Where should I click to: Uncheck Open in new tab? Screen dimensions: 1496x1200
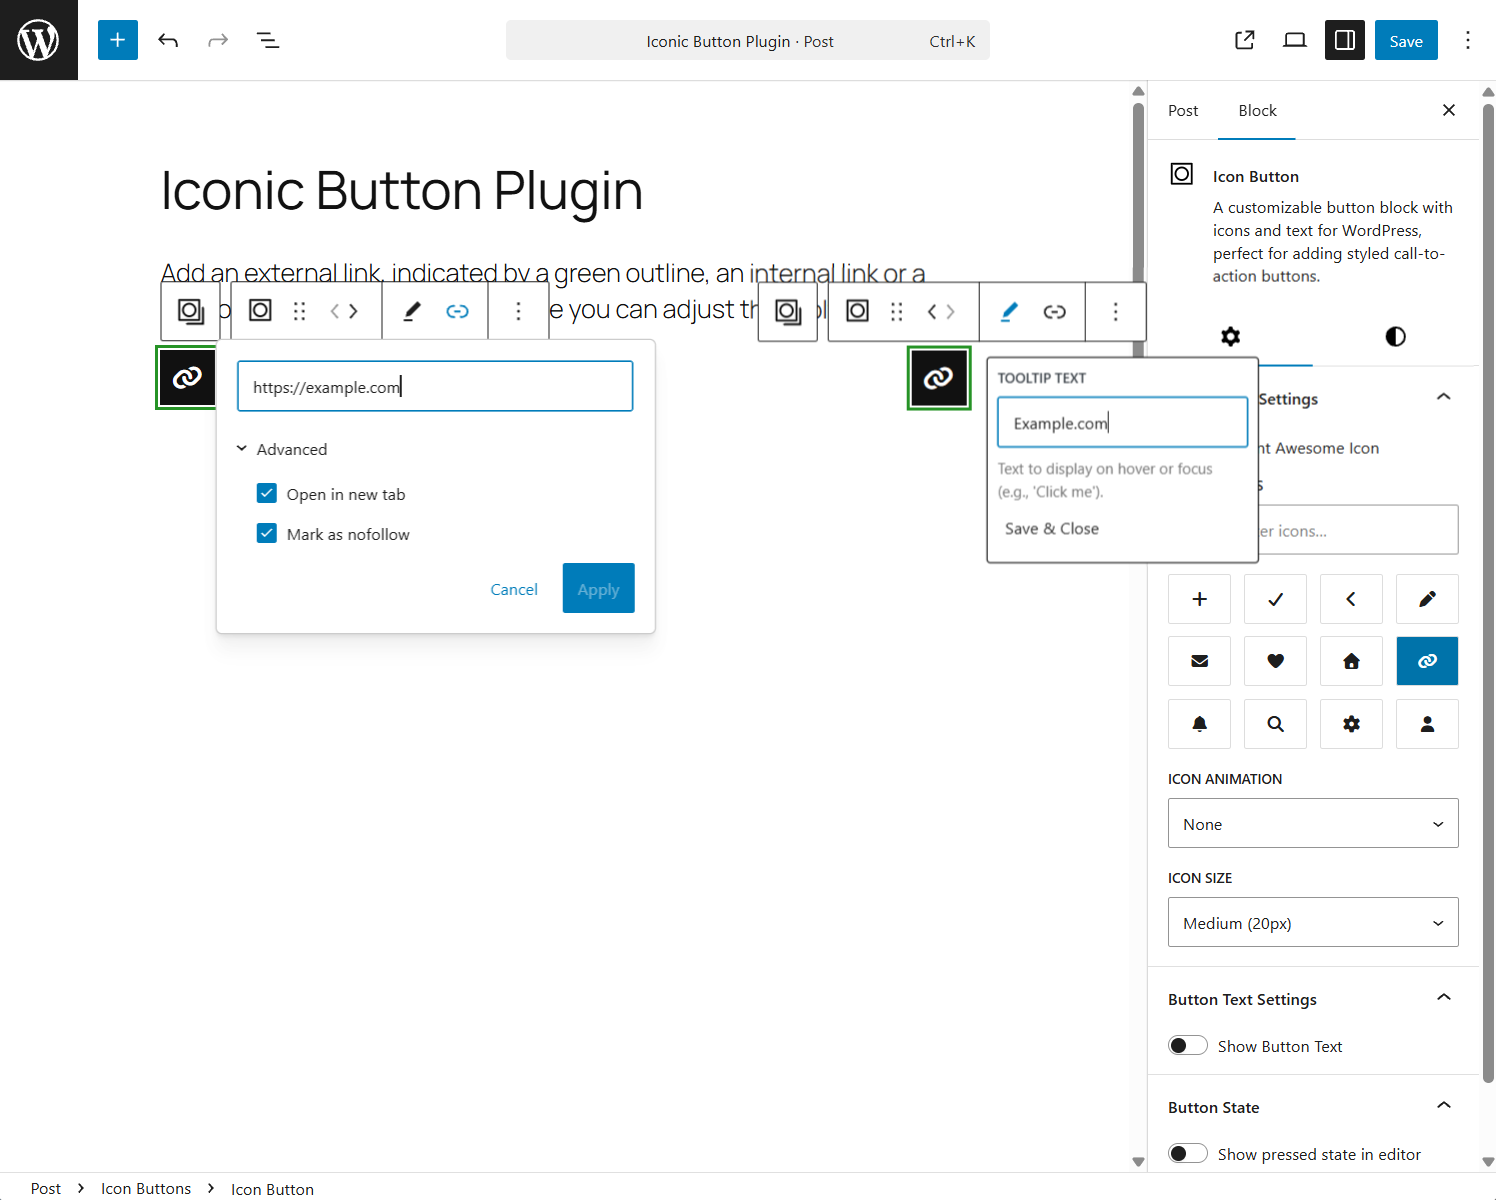point(267,493)
